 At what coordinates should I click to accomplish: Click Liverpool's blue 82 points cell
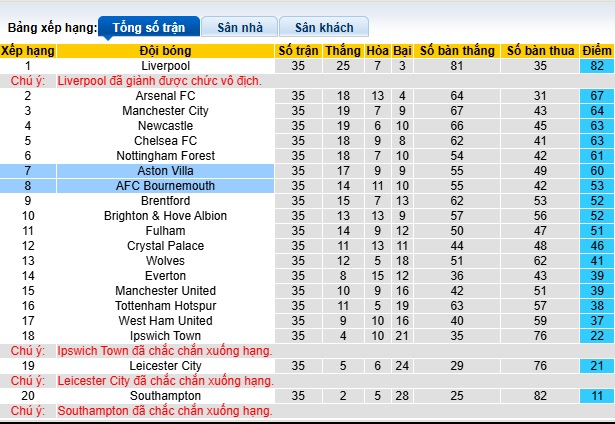click(597, 65)
